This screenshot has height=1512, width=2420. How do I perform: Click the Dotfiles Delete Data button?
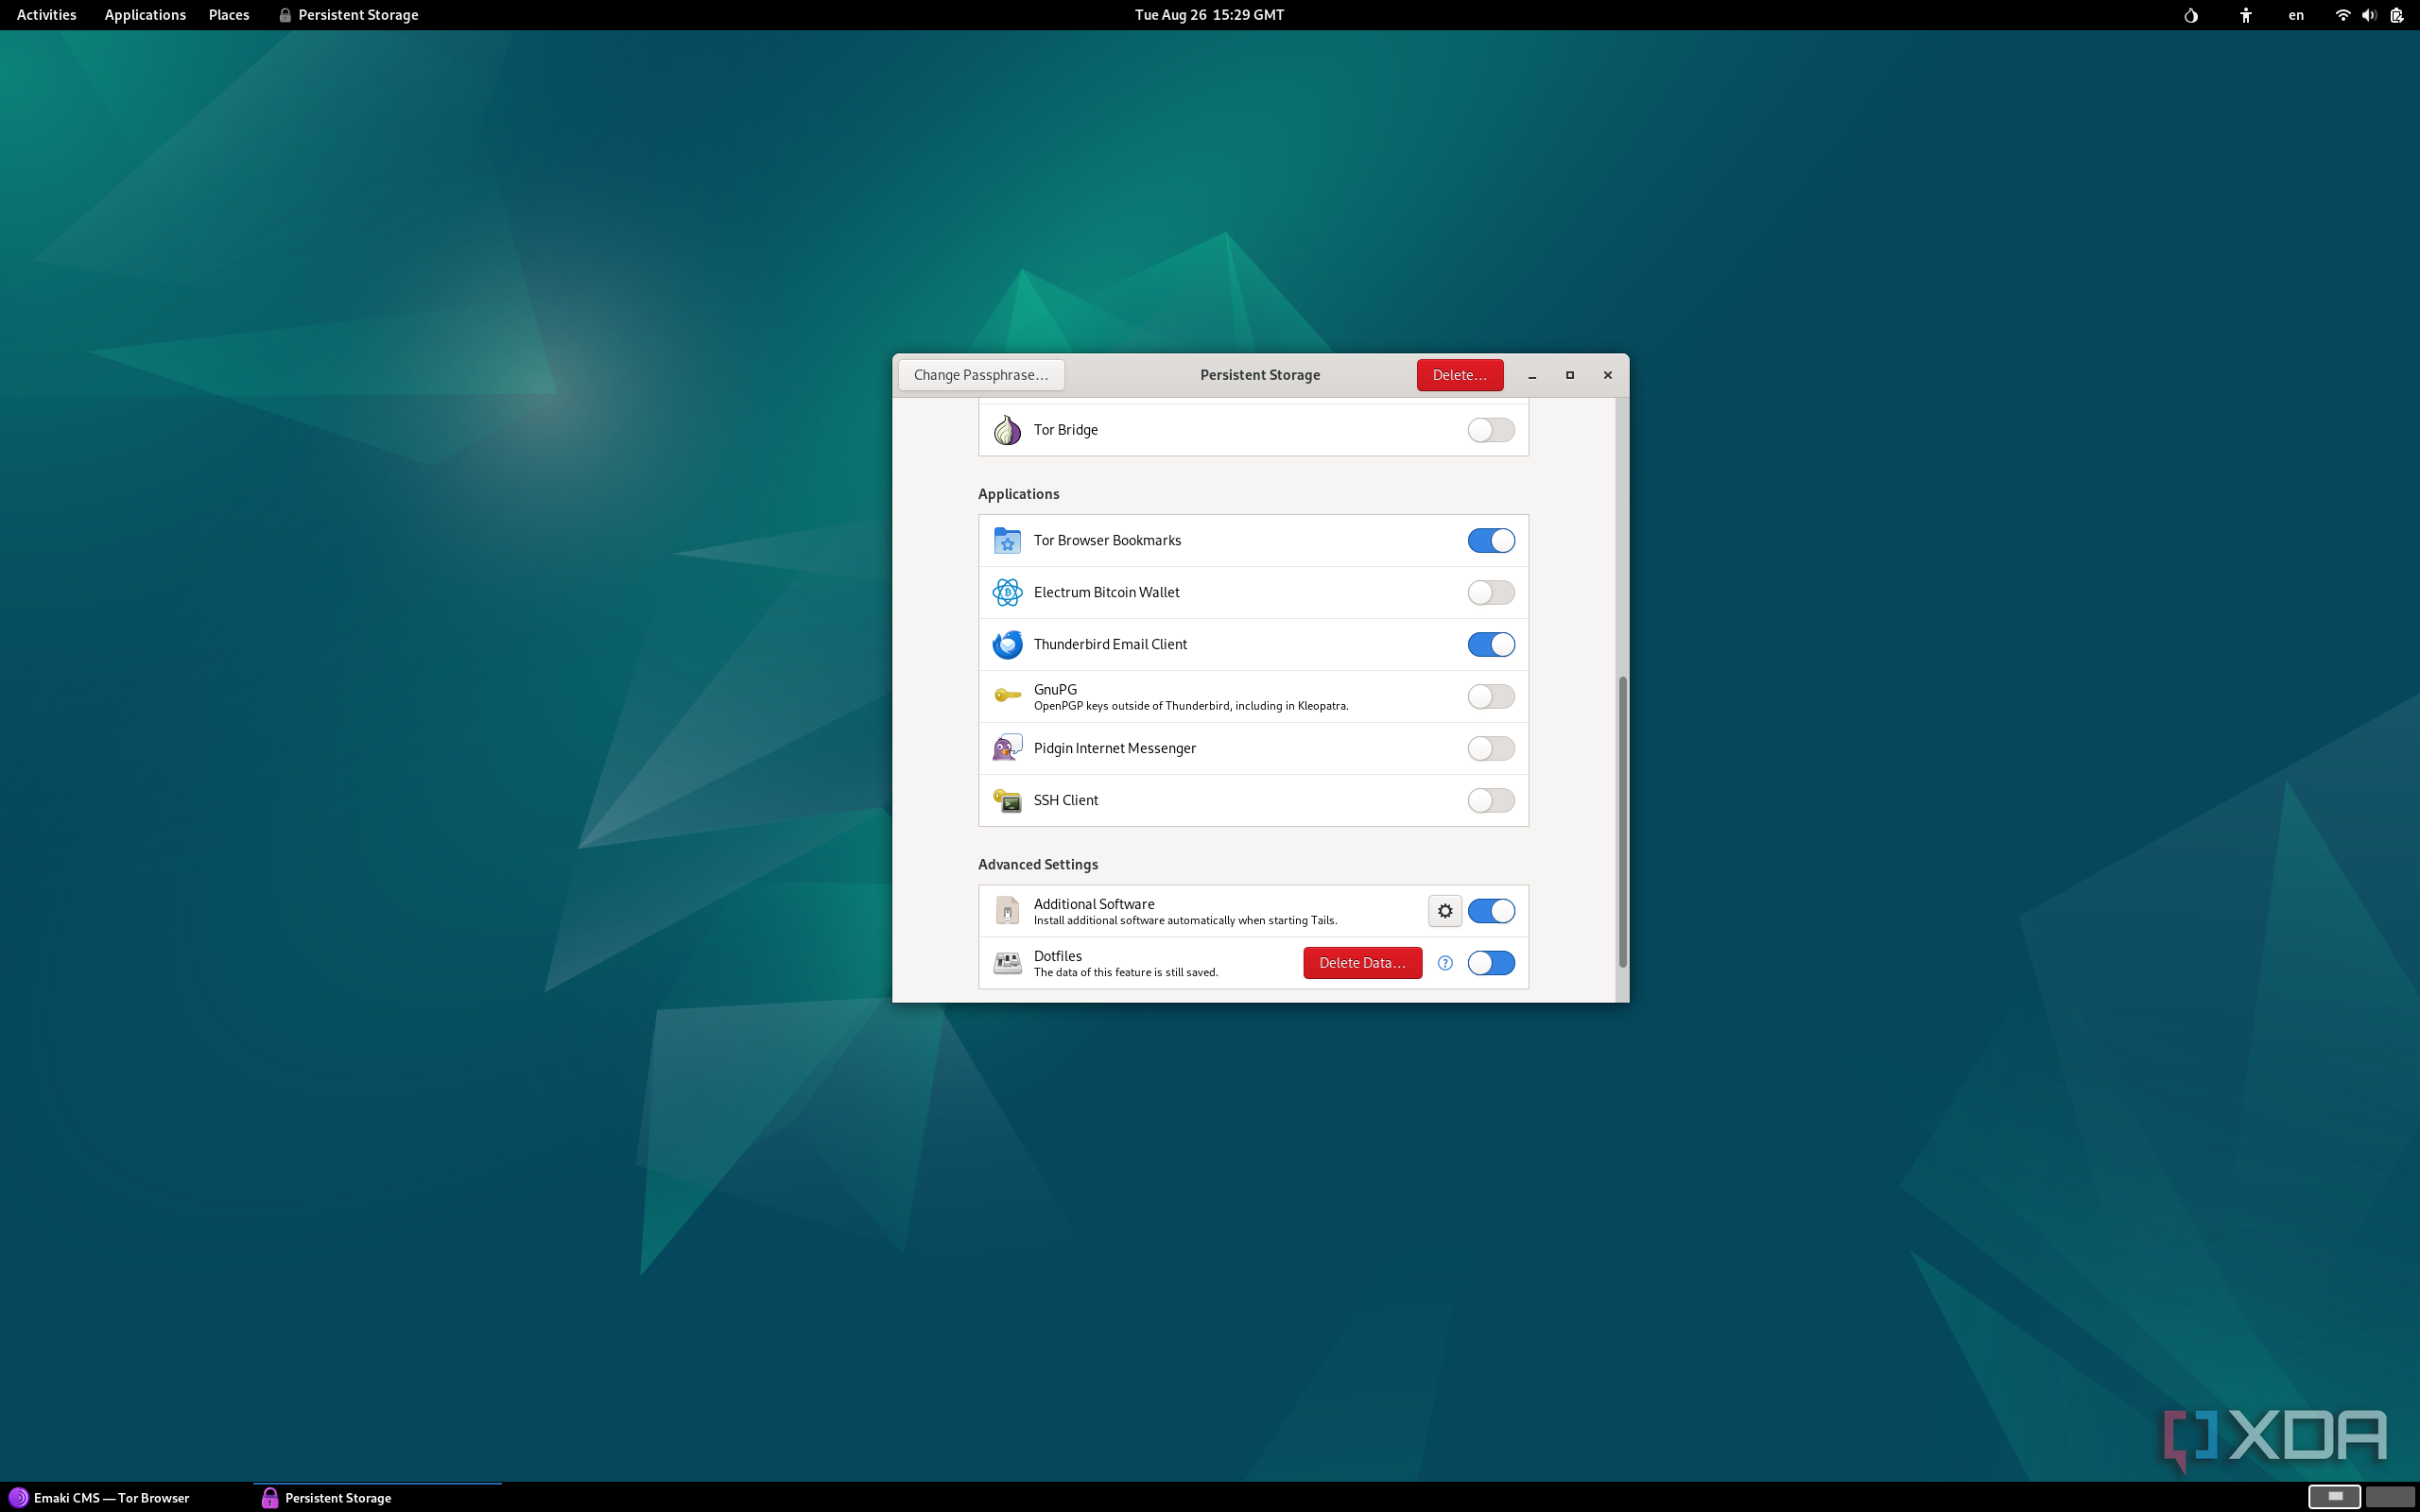point(1361,962)
